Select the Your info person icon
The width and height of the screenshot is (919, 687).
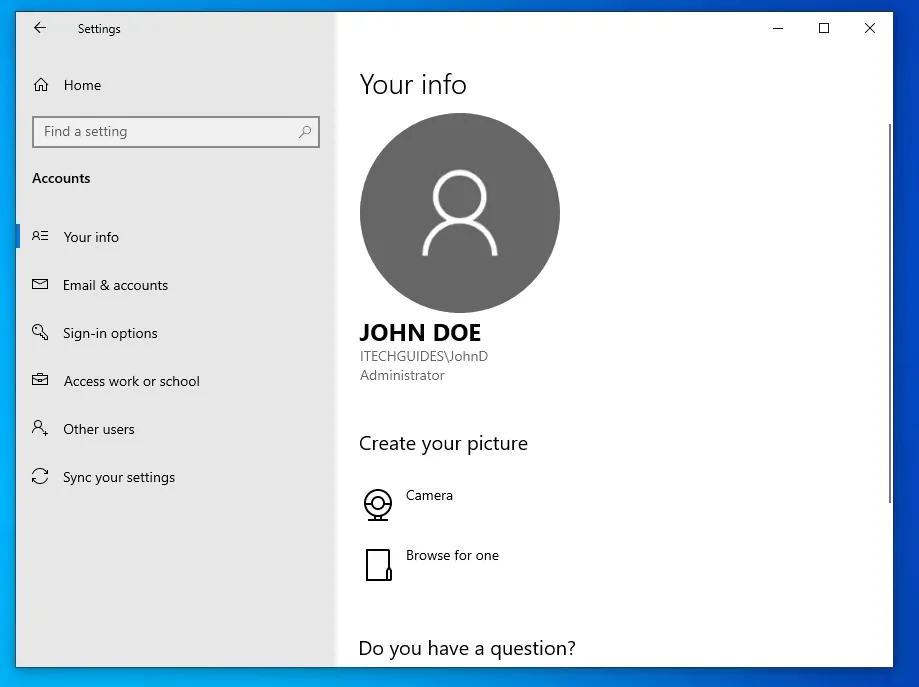[x=40, y=236]
